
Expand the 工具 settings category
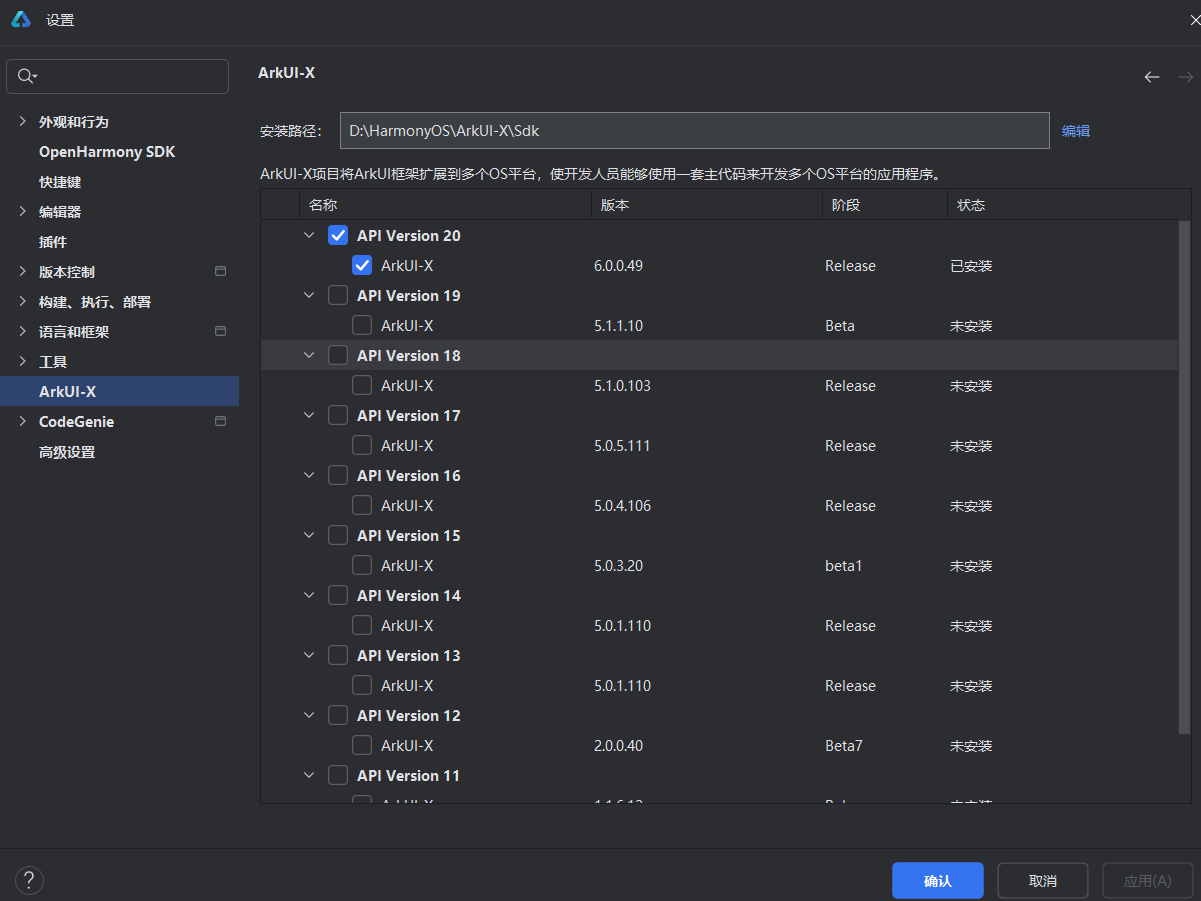23,361
